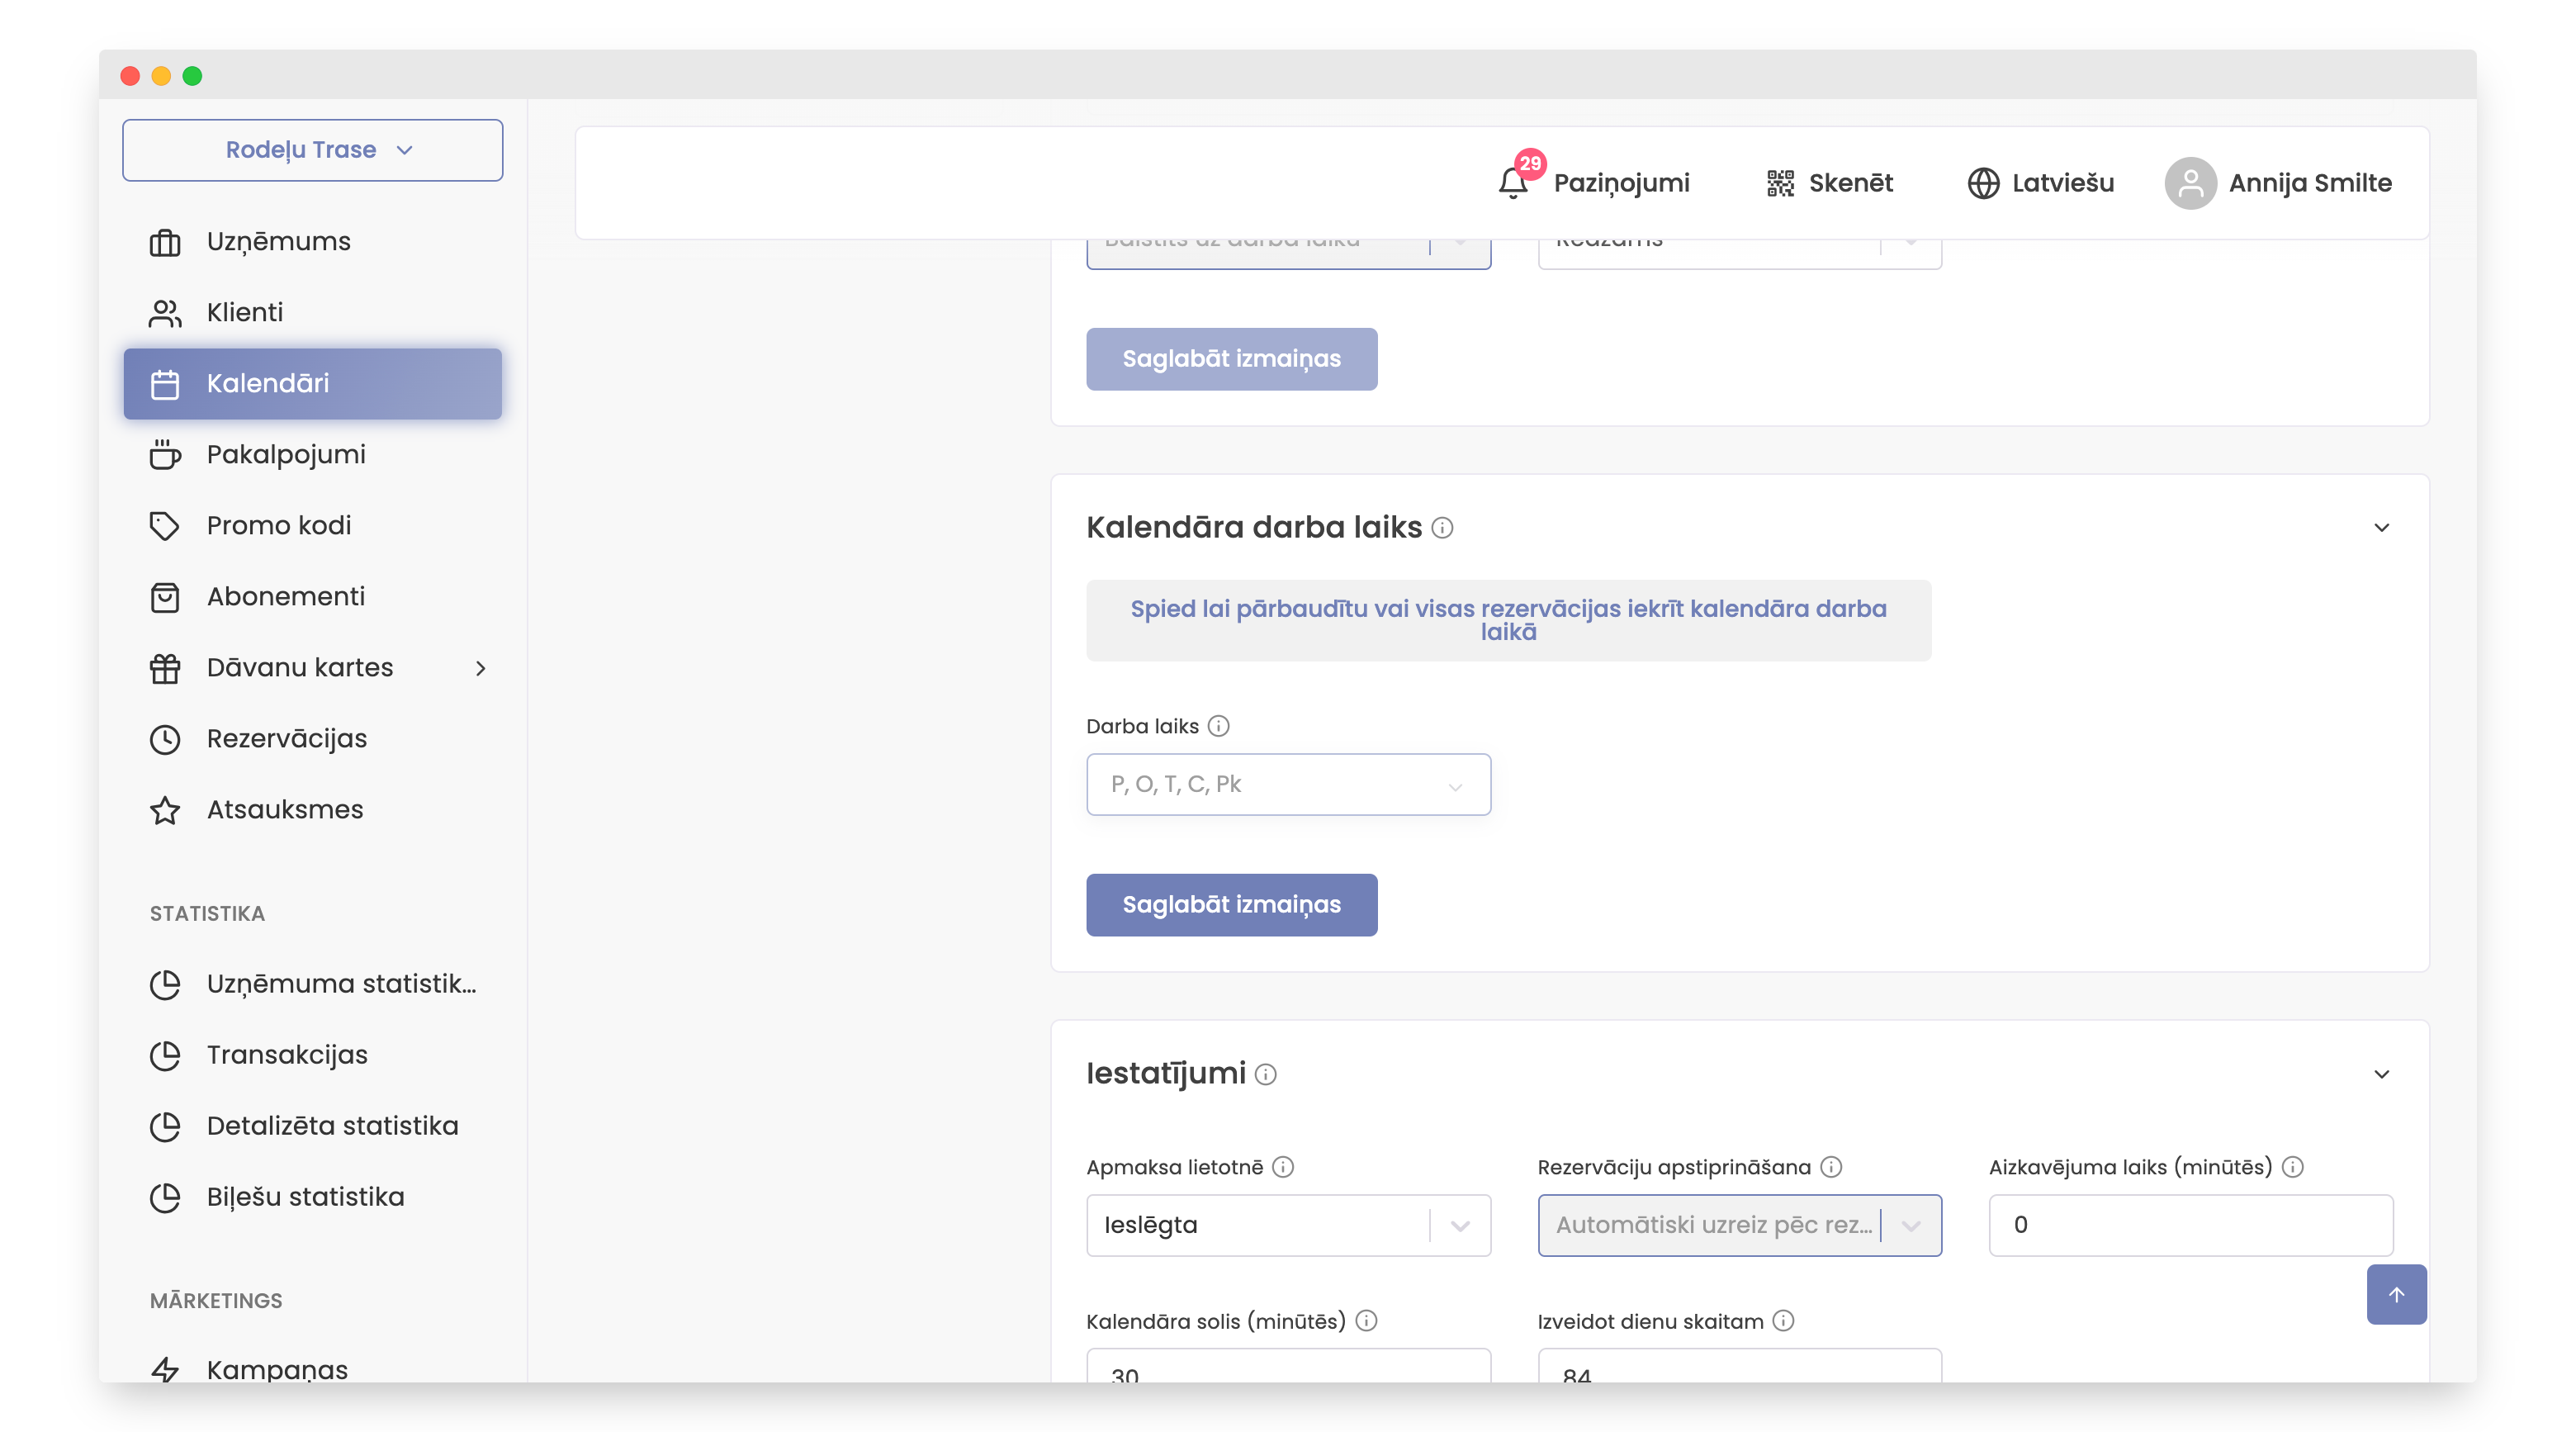Click the QR code Skenēt icon

(x=1780, y=183)
